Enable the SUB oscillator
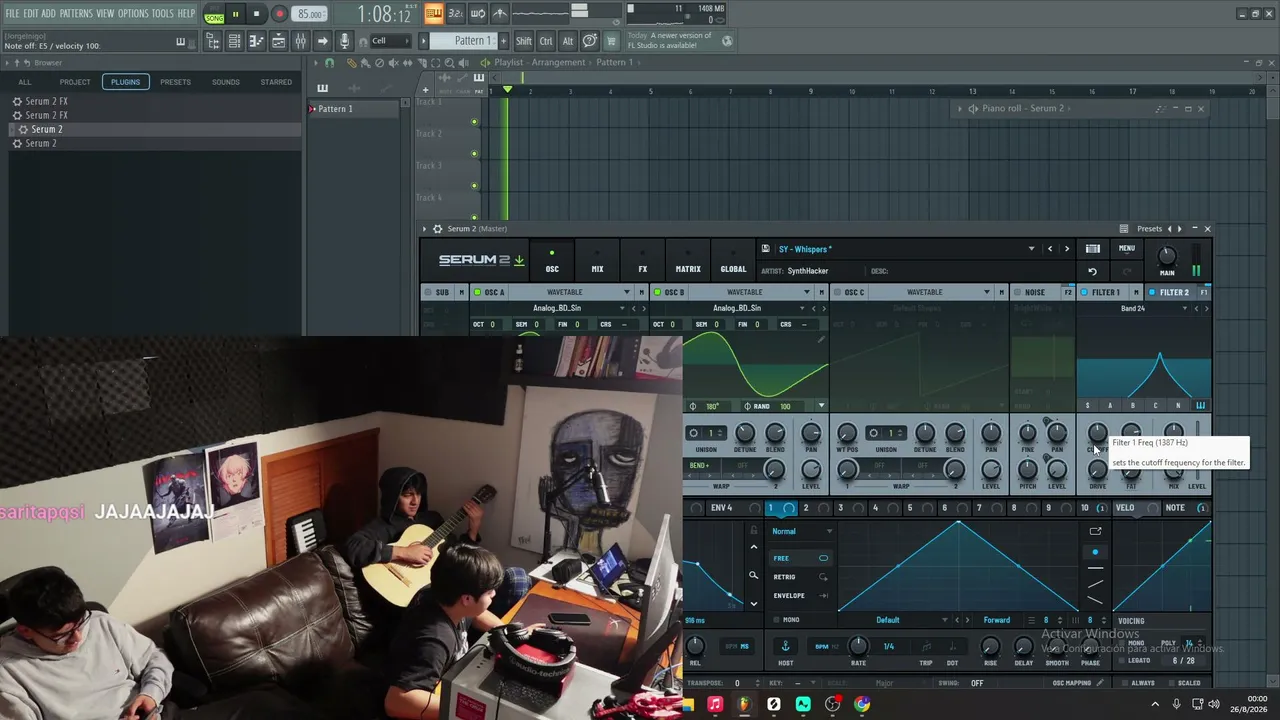 pos(428,292)
